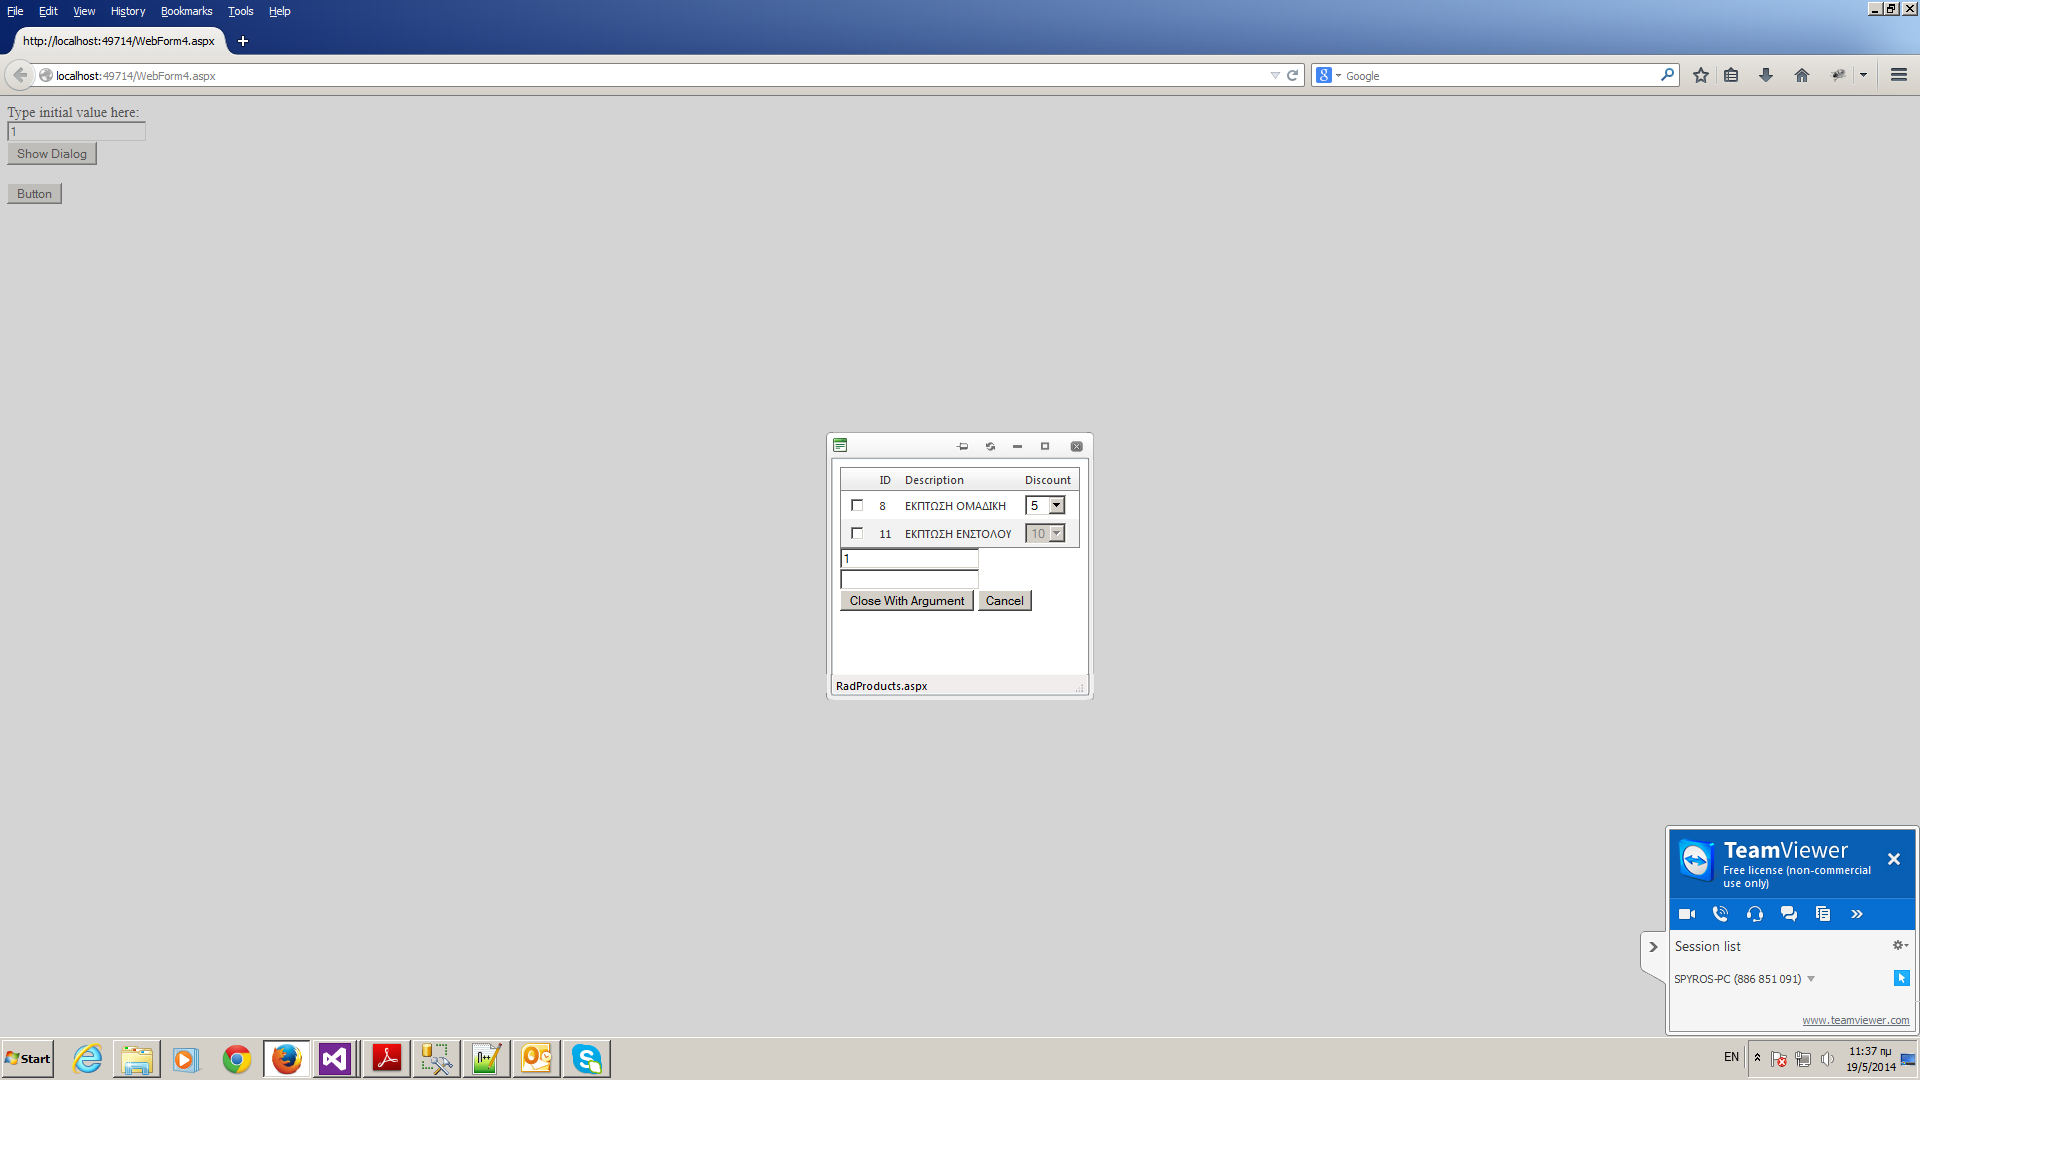Bookmark this page with star icon
The height and width of the screenshot is (1160, 2048).
point(1700,75)
